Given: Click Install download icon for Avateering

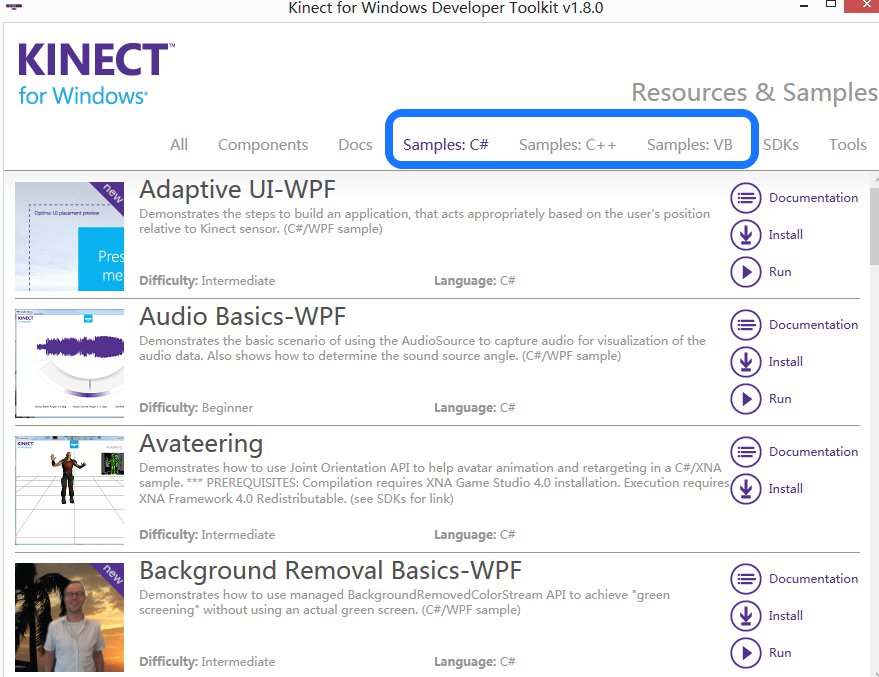Looking at the screenshot, I should point(746,489).
